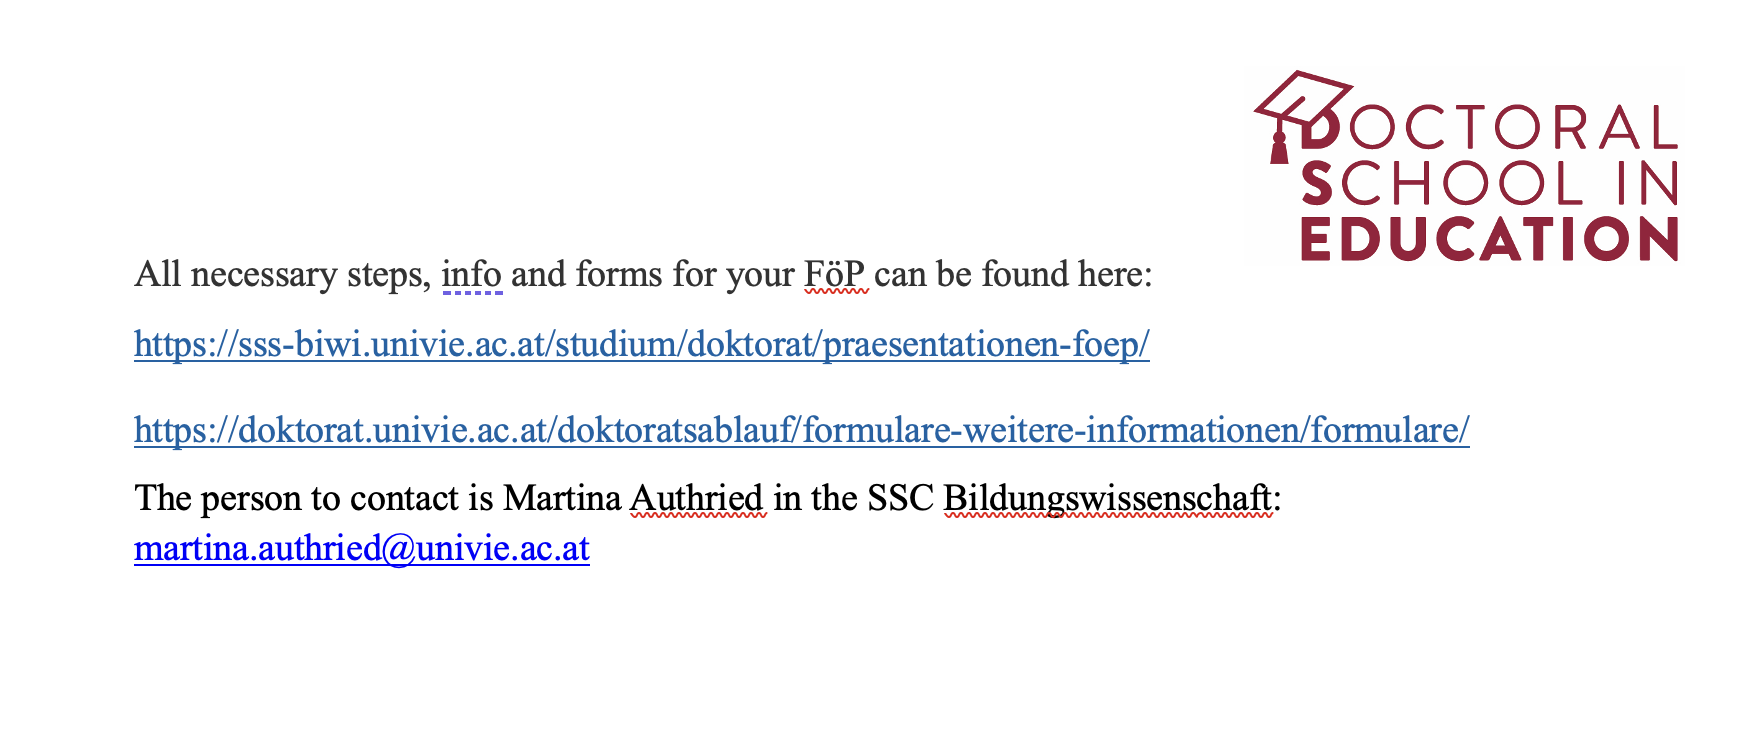Image resolution: width=1748 pixels, height=742 pixels.
Task: Click the word EDUCATION in the logo
Action: point(1489,239)
